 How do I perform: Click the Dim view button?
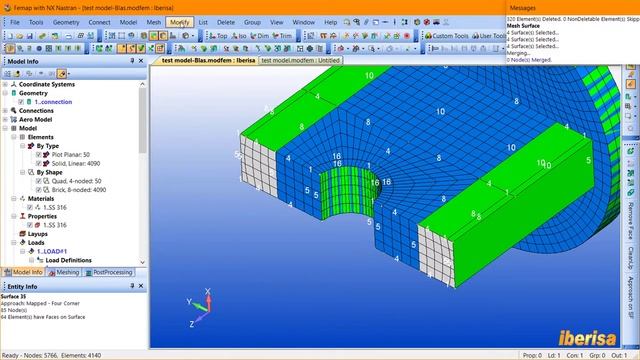(260, 36)
